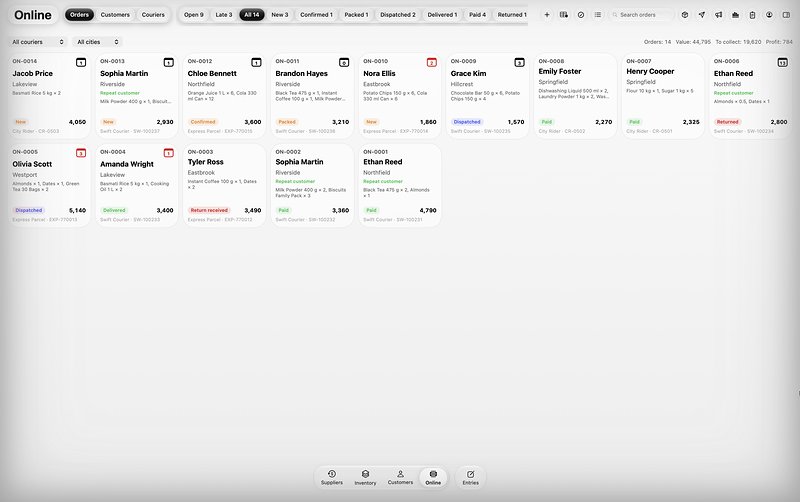Click calendar badge on Chloe Bennett card

coord(256,62)
